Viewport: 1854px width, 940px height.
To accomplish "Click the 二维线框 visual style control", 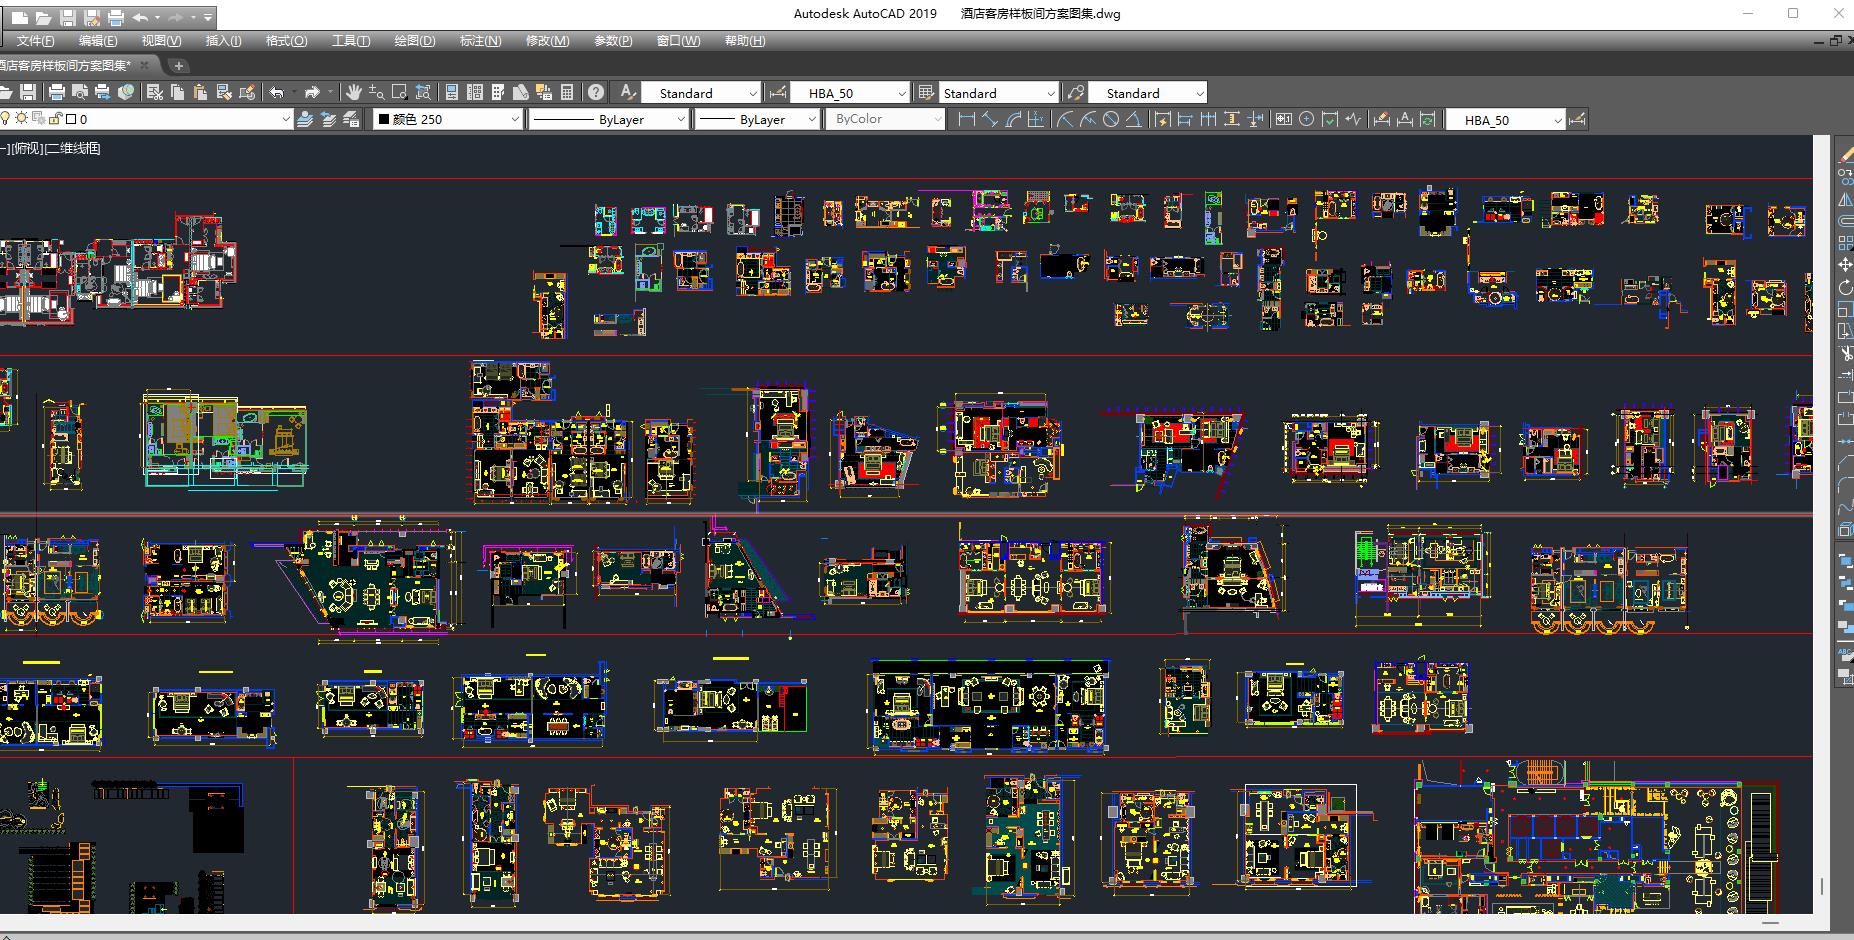I will click(73, 149).
